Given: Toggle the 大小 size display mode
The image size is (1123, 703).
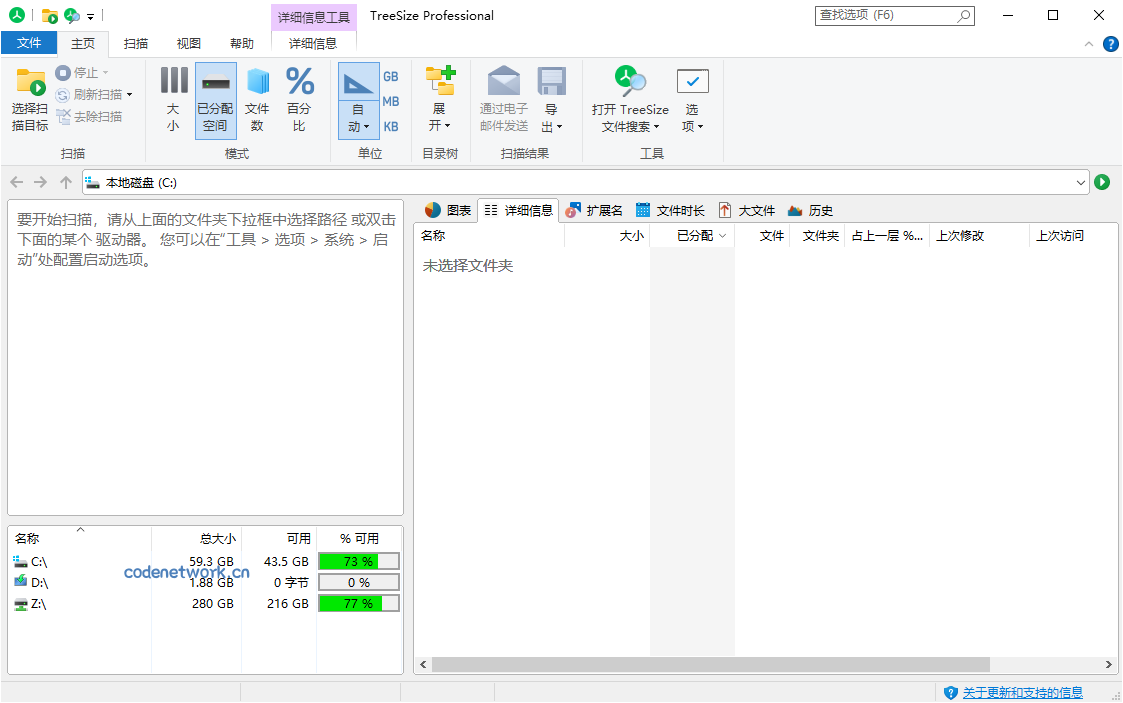Looking at the screenshot, I should [172, 98].
